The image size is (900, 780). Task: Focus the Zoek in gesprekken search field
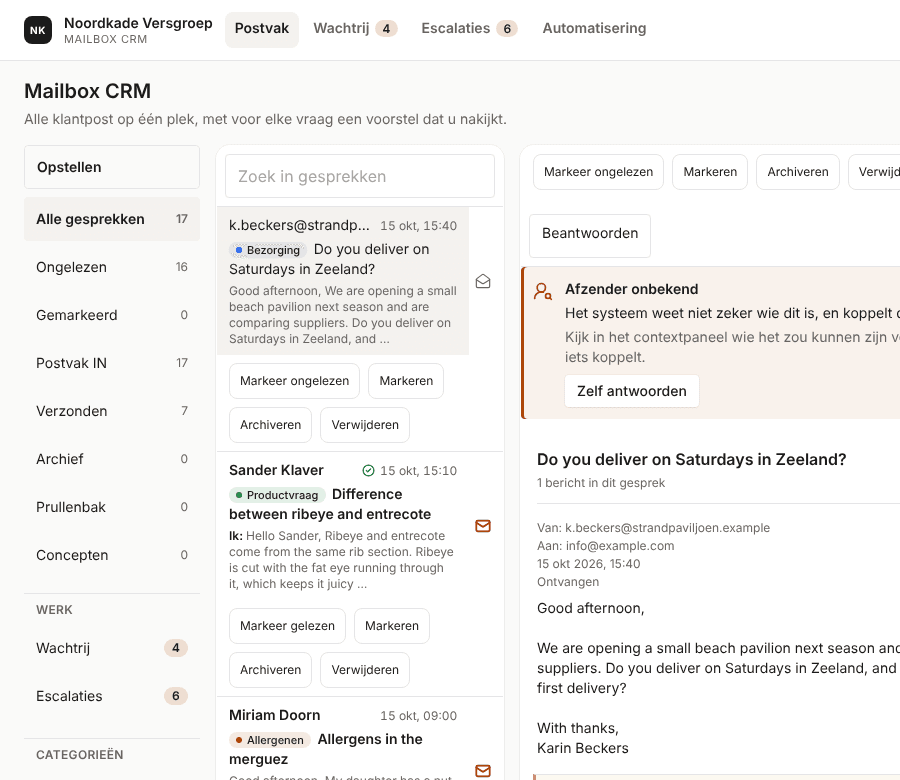[360, 176]
